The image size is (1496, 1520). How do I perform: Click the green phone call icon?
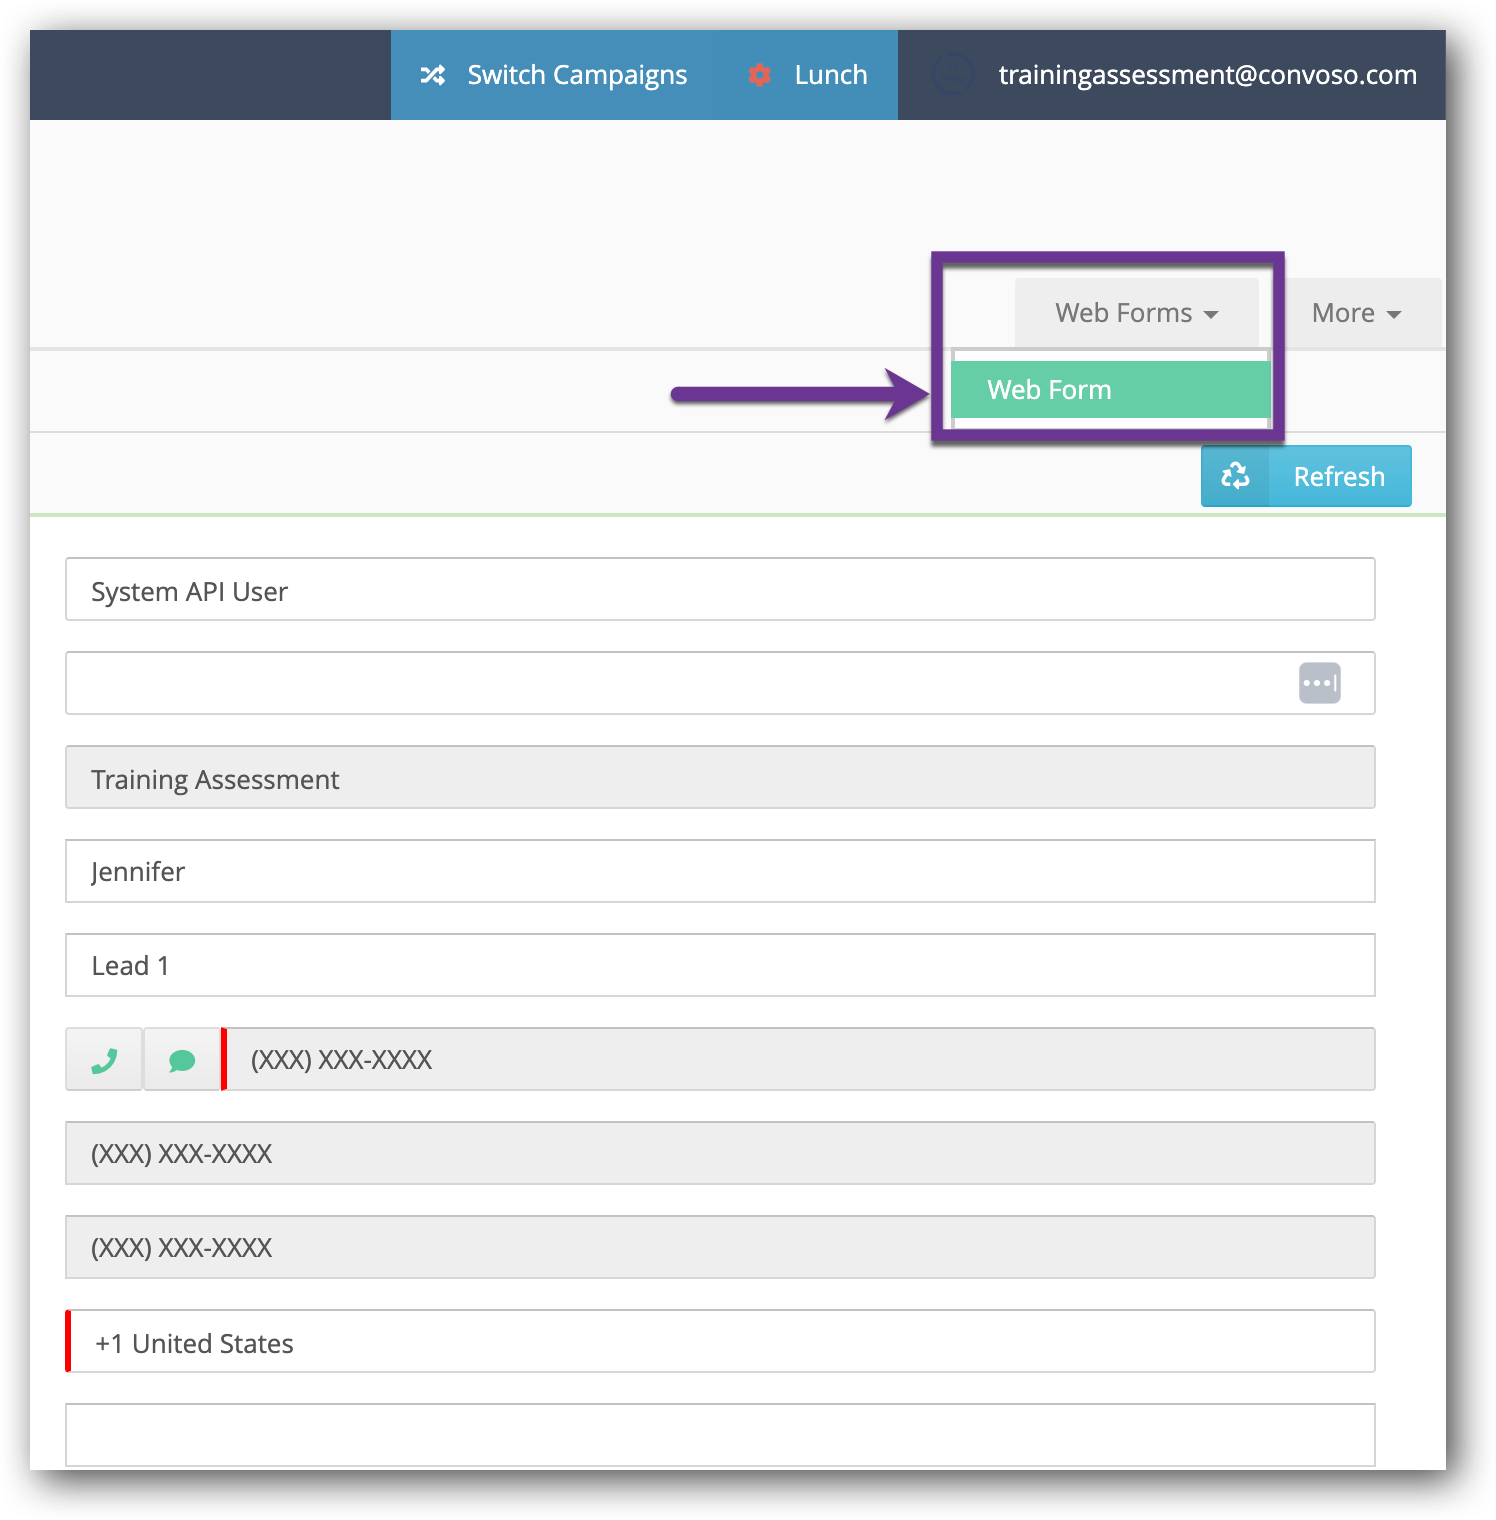[x=104, y=1060]
